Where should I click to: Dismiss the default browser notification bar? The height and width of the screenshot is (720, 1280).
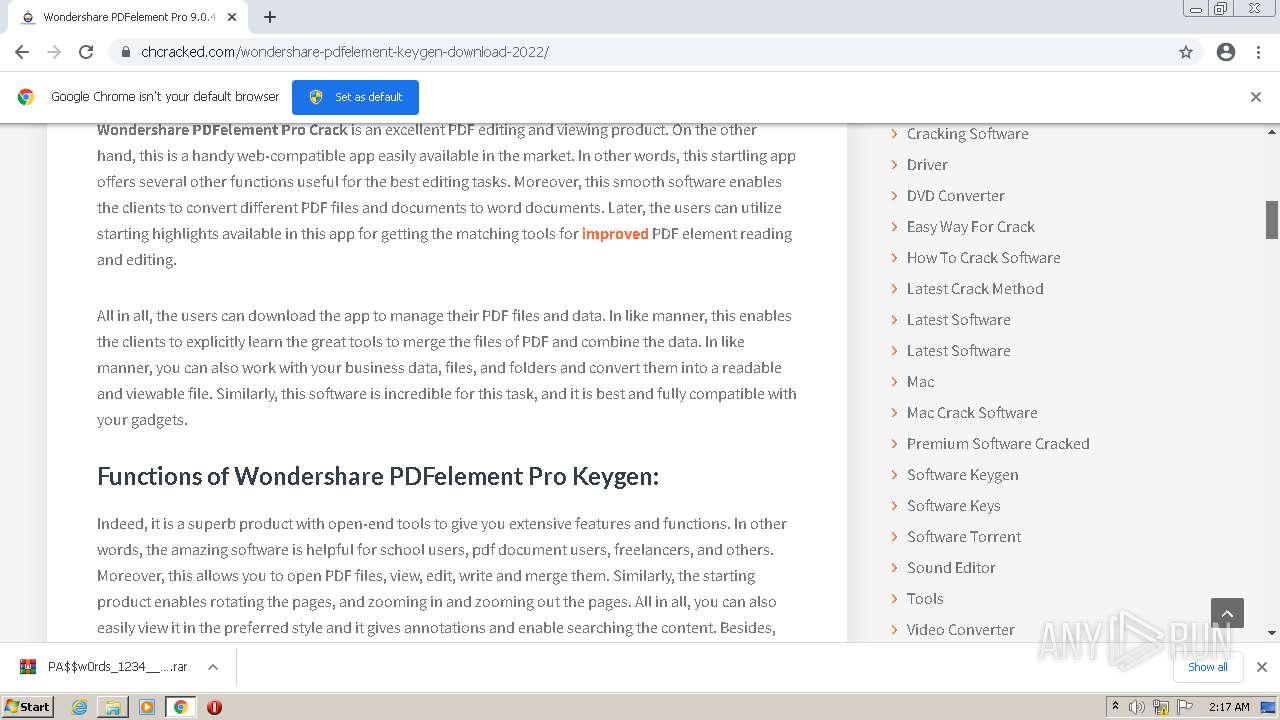tap(1256, 97)
